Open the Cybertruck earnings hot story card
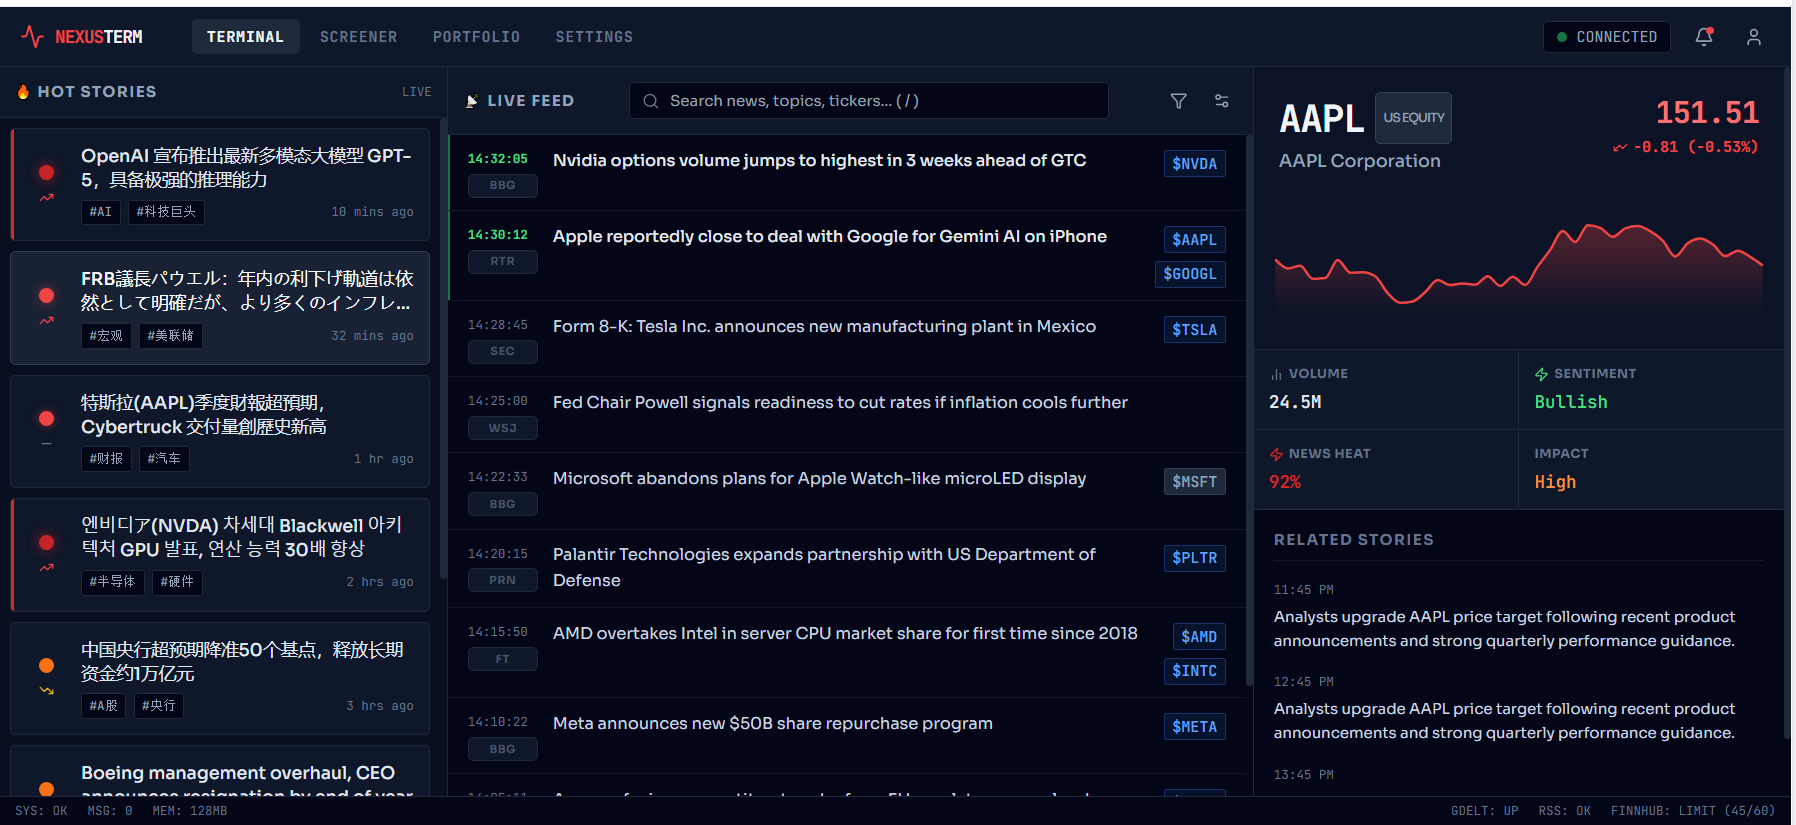 220,431
